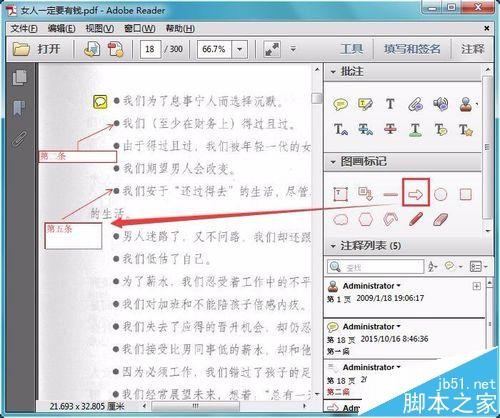Select the cloud drawing tool
Image resolution: width=500 pixels, height=418 pixels.
click(341, 220)
